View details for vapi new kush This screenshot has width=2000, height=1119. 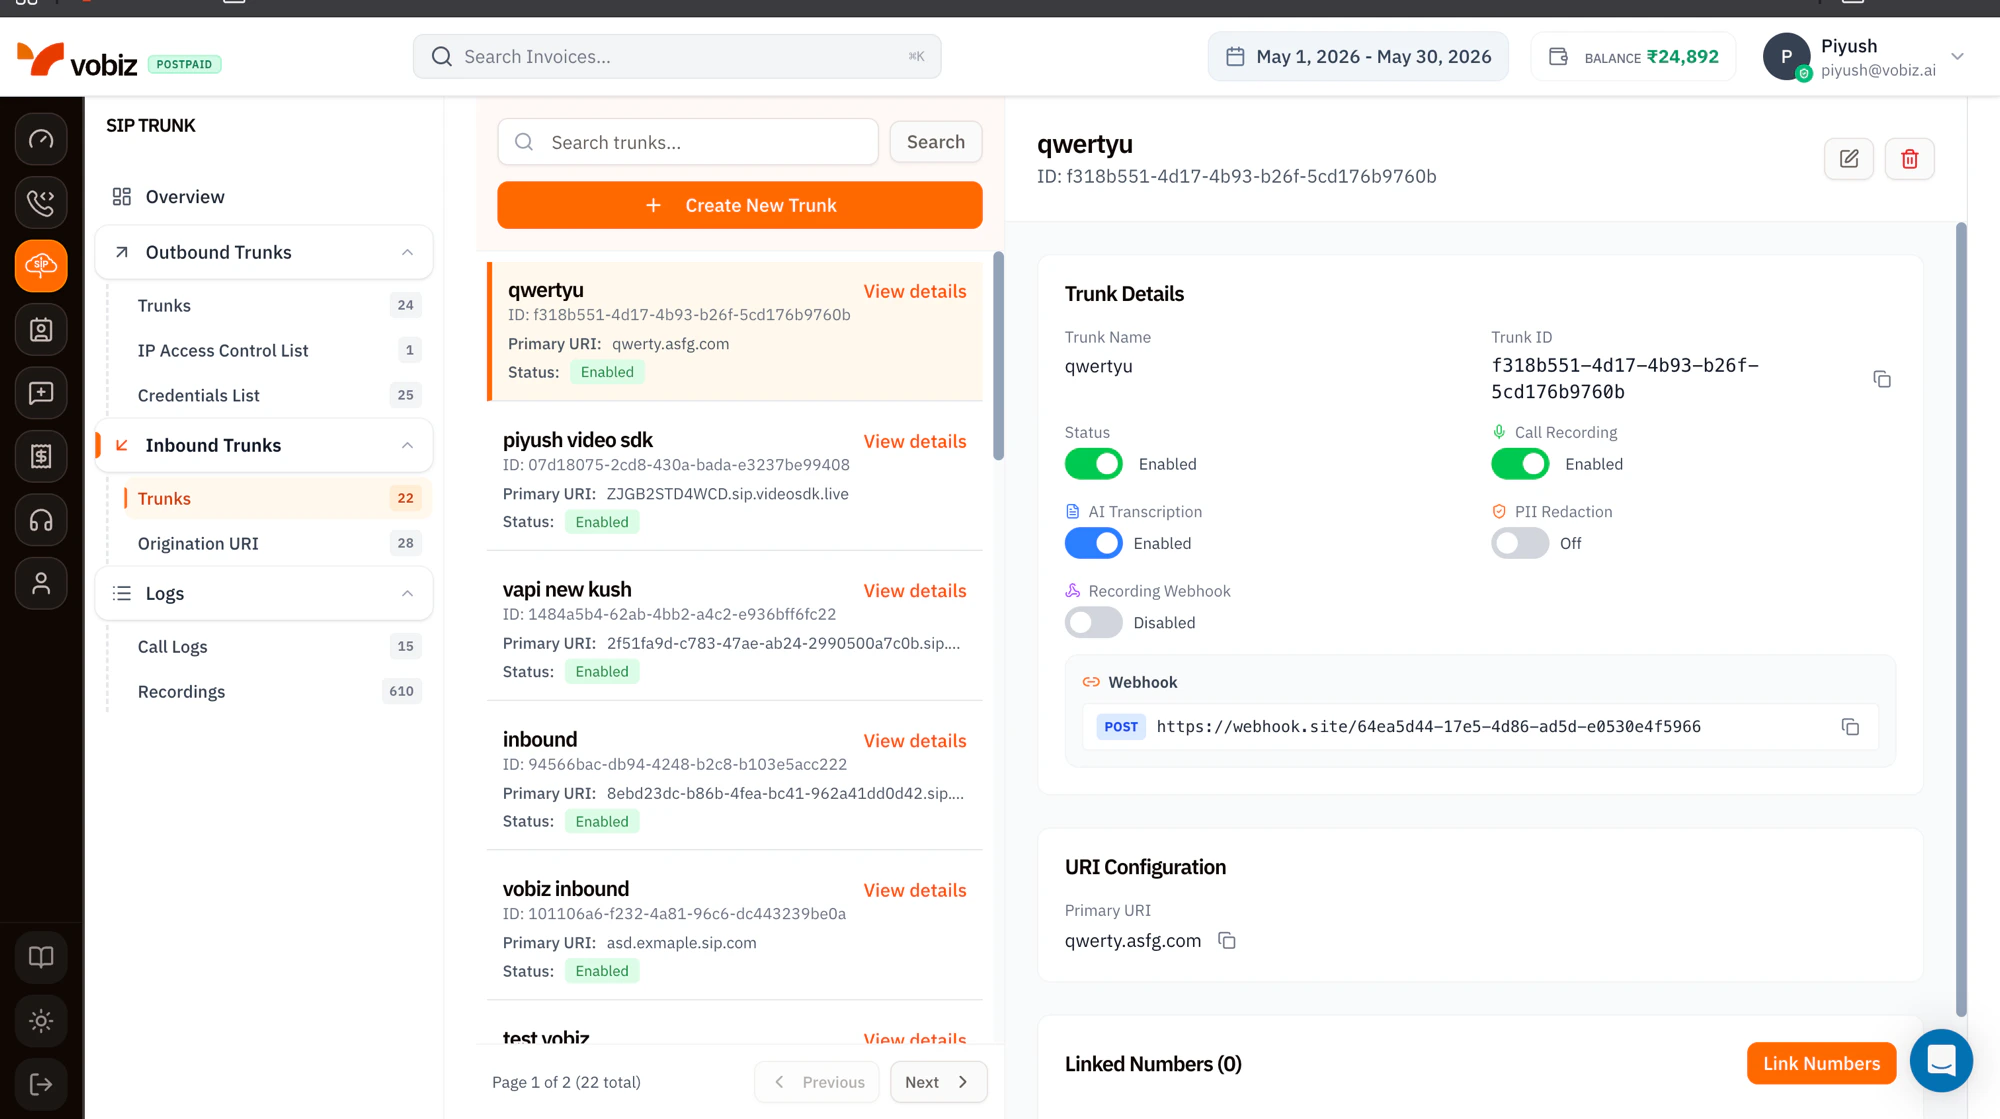coord(914,591)
